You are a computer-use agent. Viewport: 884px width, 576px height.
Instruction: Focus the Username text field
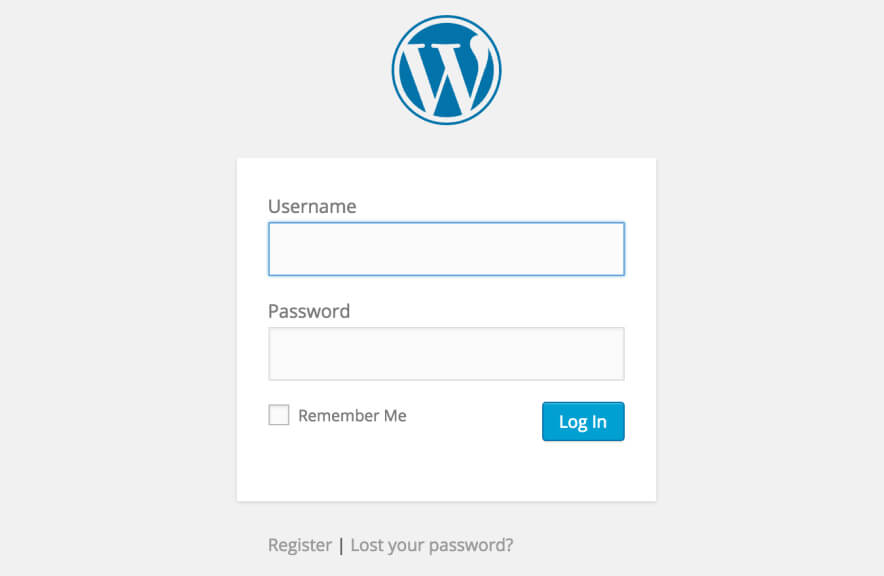446,249
